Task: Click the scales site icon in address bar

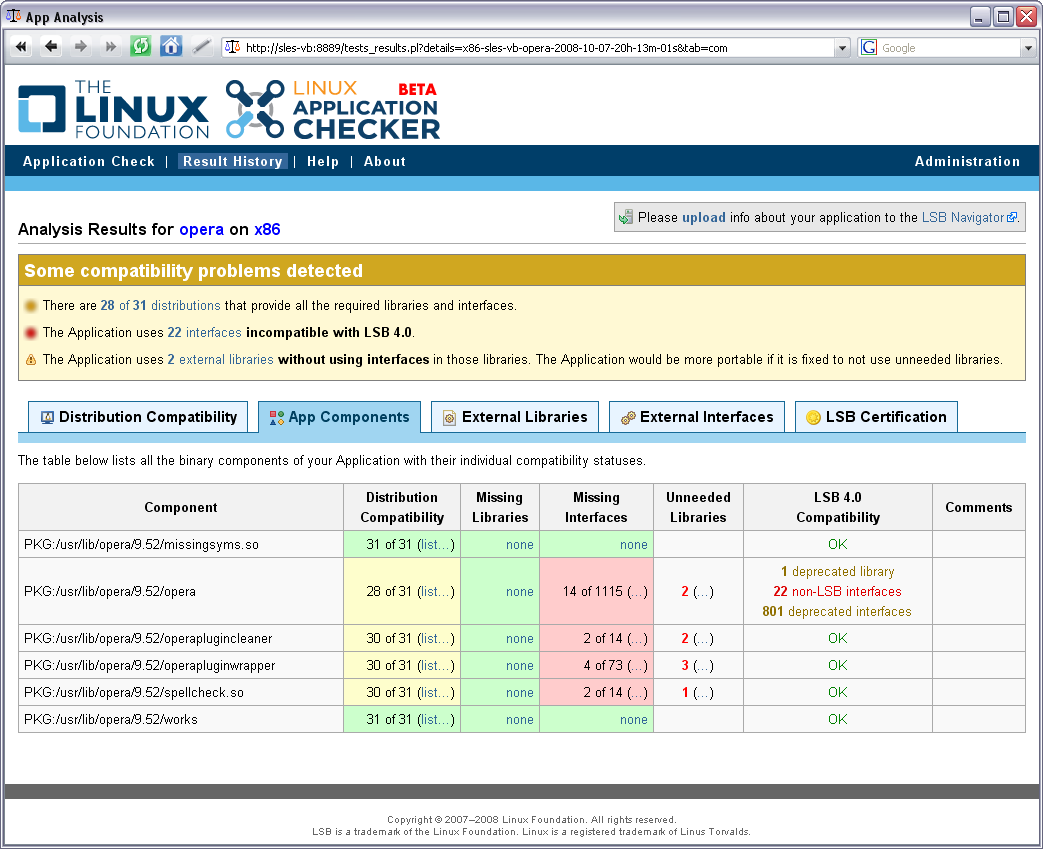Action: click(x=232, y=47)
